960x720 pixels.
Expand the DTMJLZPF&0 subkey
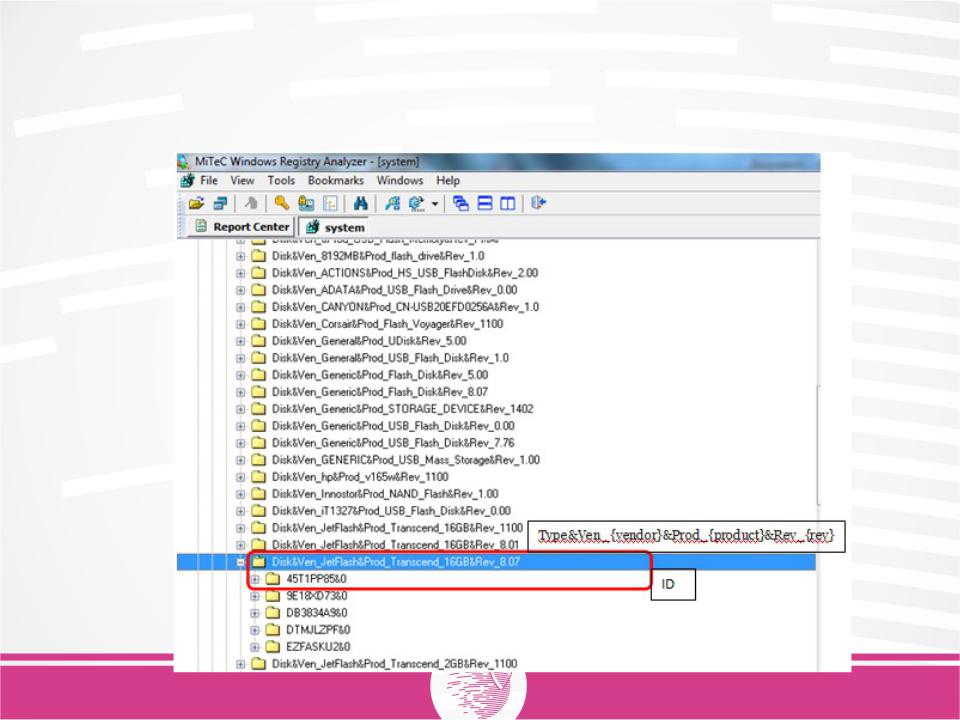(x=255, y=630)
